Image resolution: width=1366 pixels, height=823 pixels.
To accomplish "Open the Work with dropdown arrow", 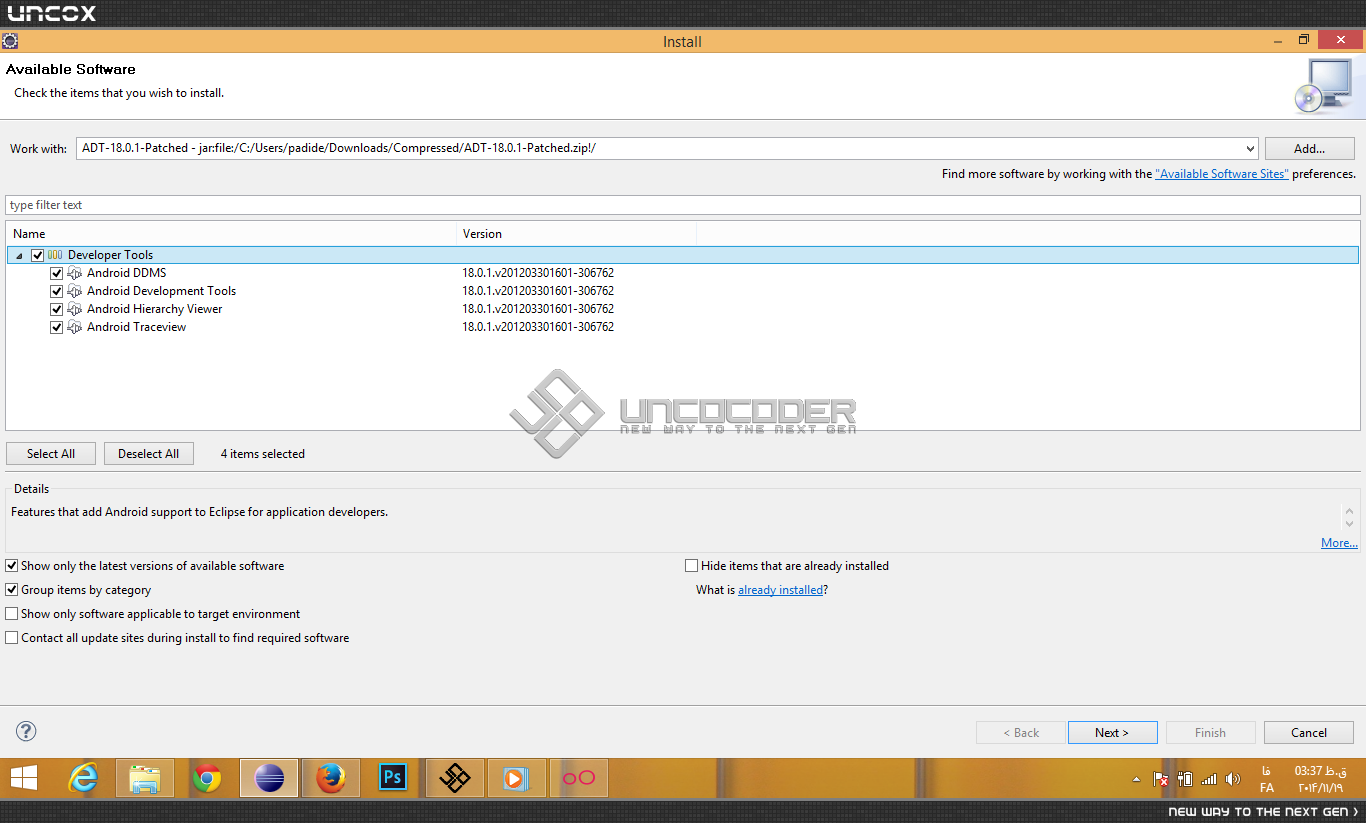I will [1249, 149].
